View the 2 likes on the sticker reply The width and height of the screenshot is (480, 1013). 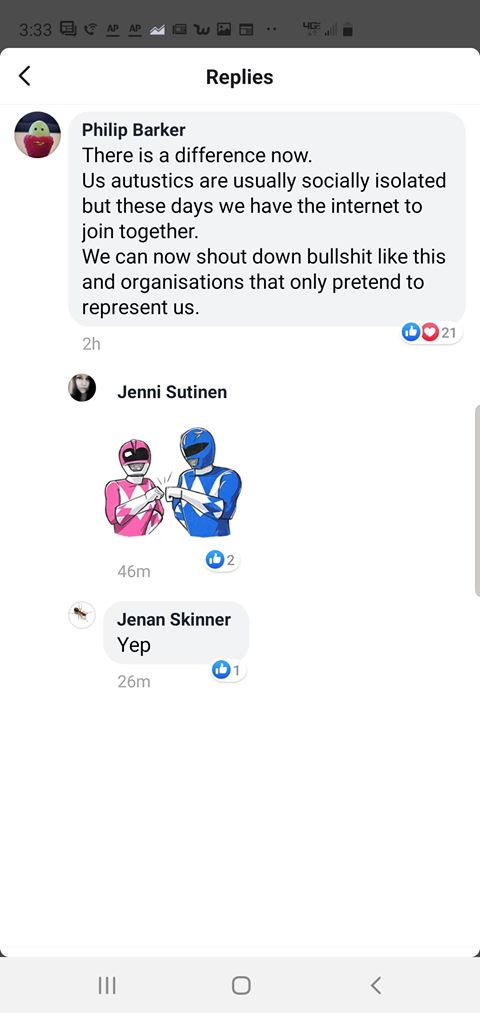[x=222, y=560]
